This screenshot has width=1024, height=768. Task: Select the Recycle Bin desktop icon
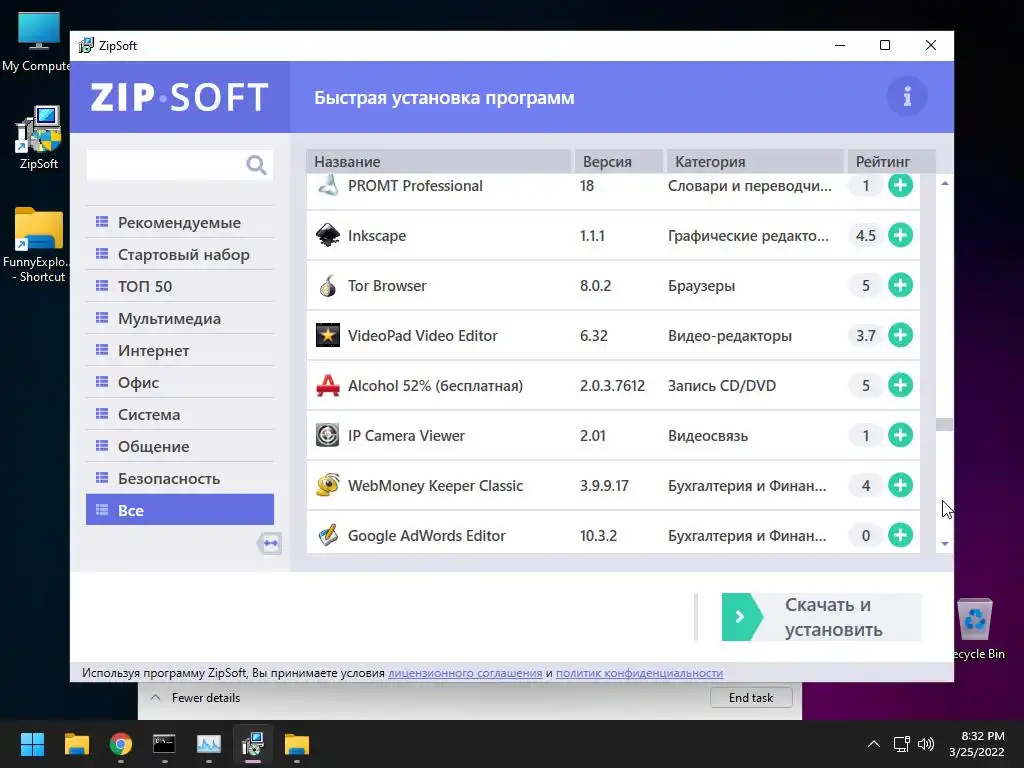pos(977,630)
